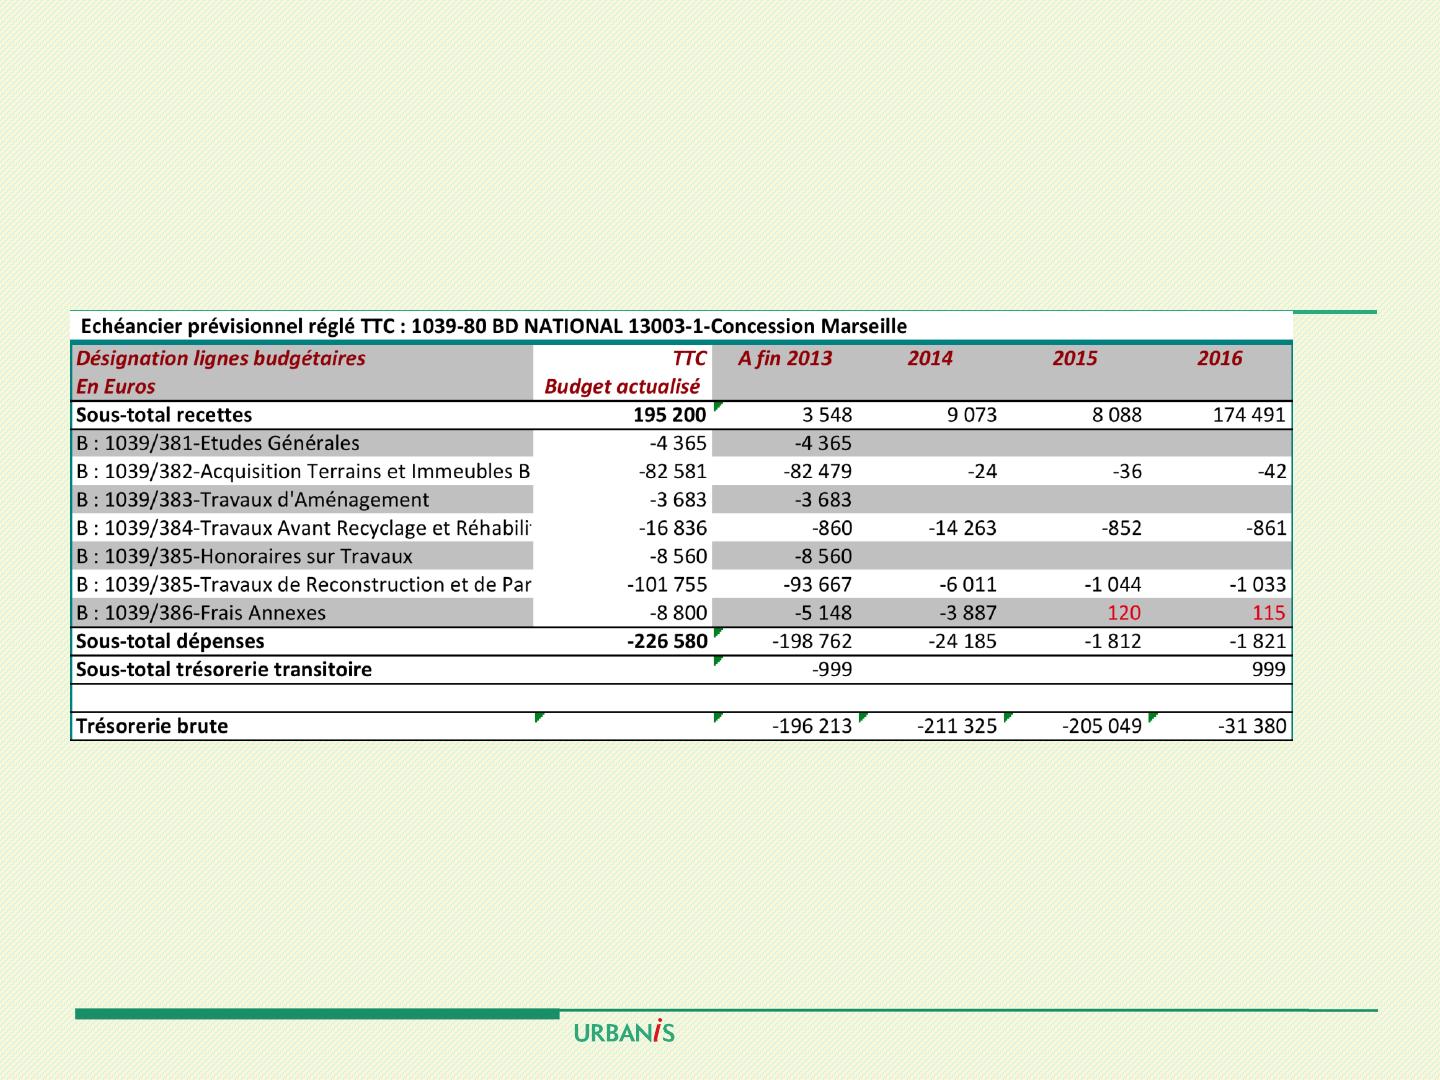Select the 174 491 recettes value
The image size is (1440, 1080).
click(x=1249, y=415)
